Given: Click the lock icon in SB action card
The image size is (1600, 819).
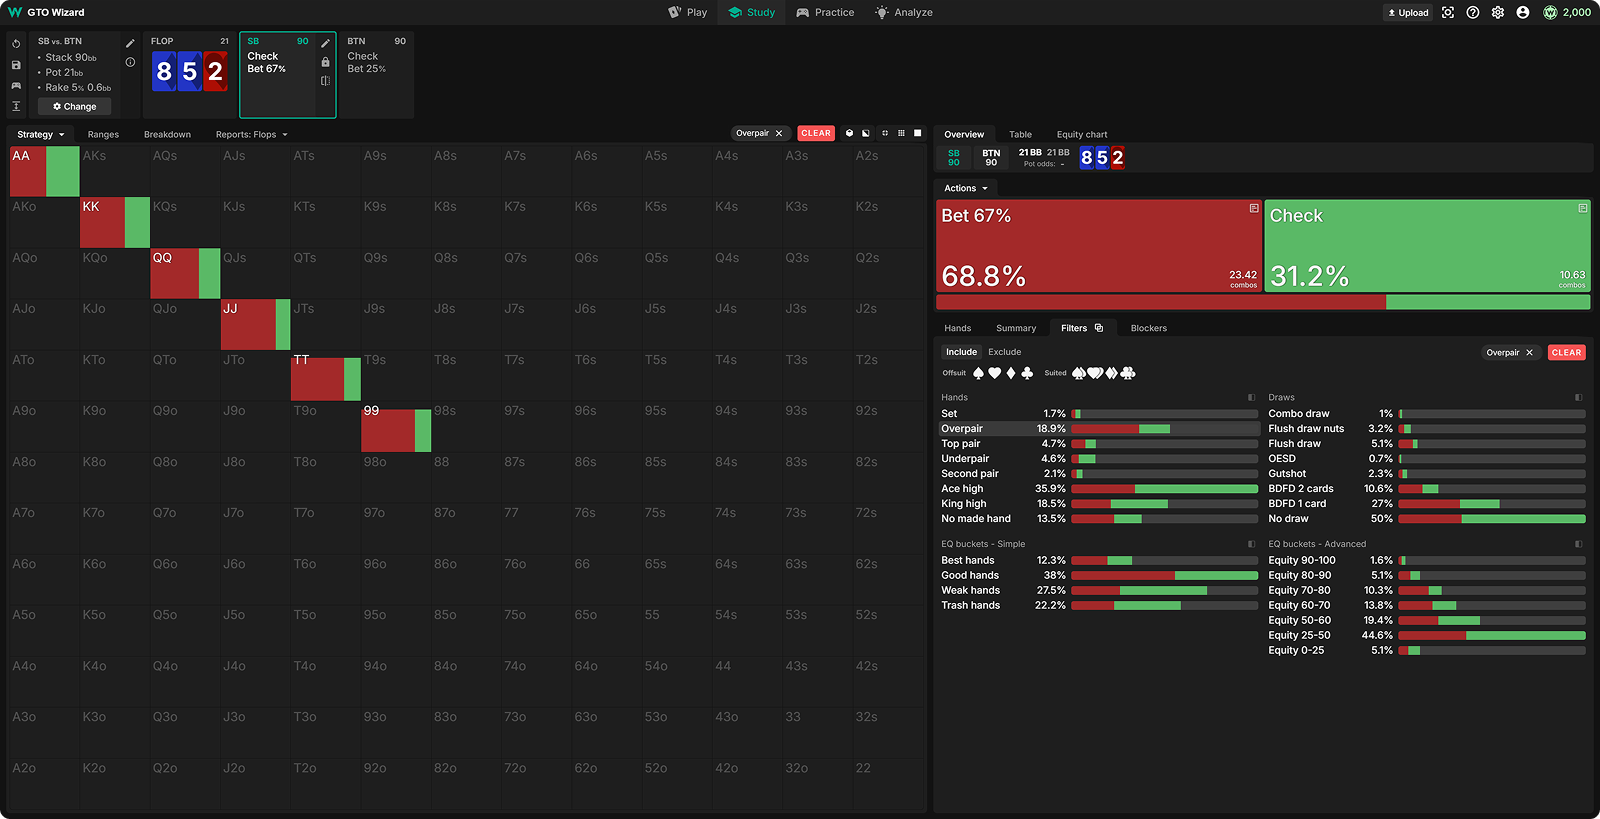Looking at the screenshot, I should pos(325,62).
